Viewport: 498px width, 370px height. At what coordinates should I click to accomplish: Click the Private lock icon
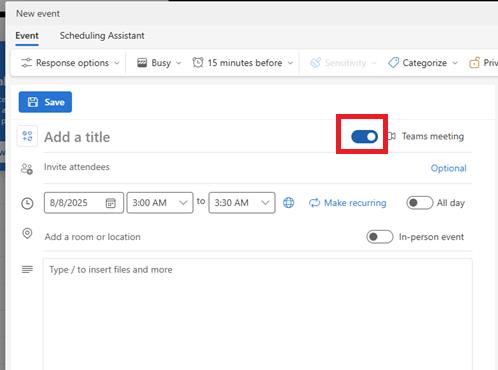[x=474, y=63]
